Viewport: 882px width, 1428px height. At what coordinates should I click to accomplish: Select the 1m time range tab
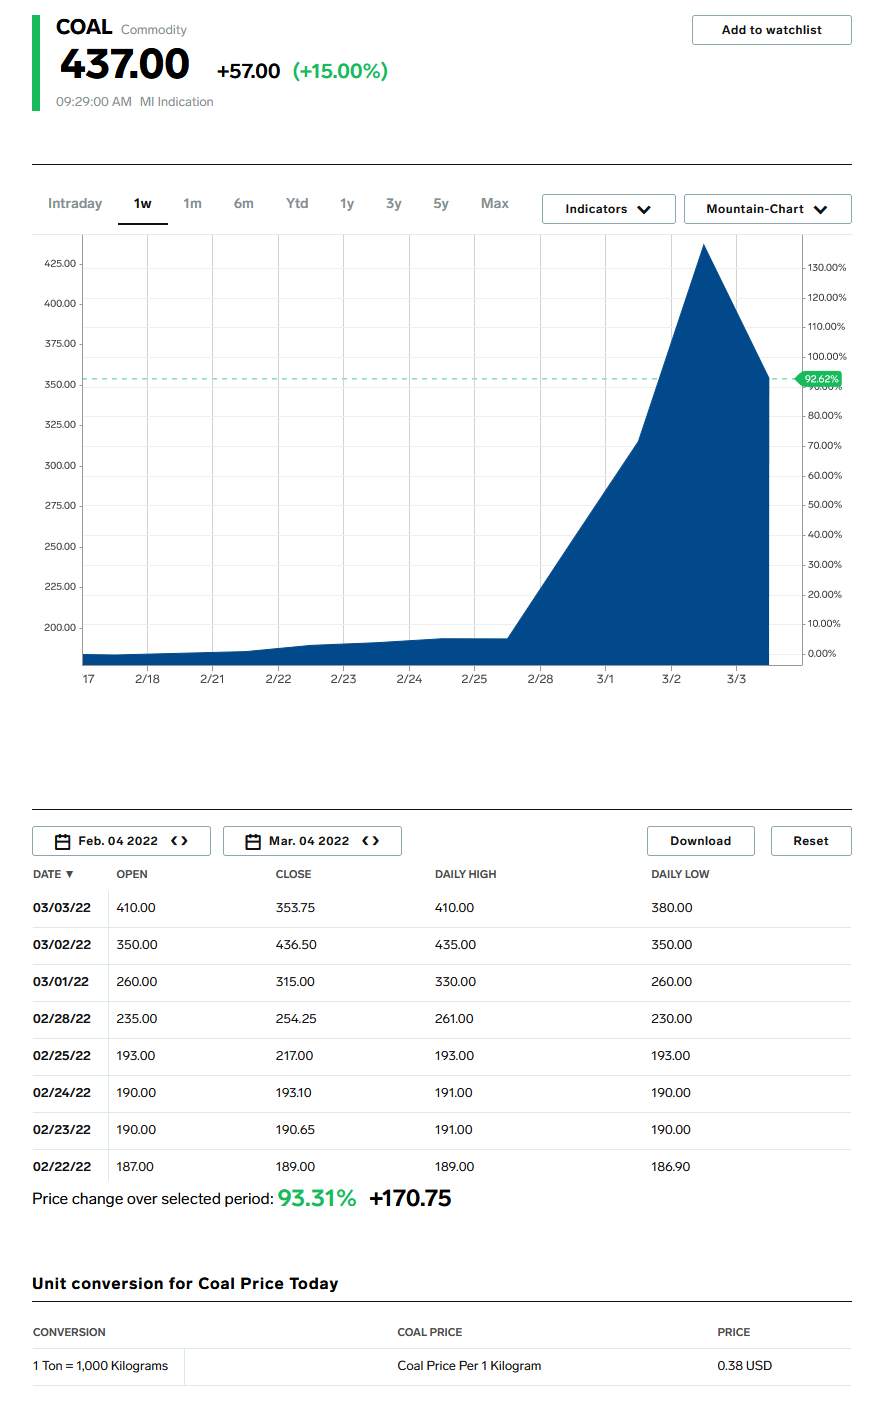(192, 204)
